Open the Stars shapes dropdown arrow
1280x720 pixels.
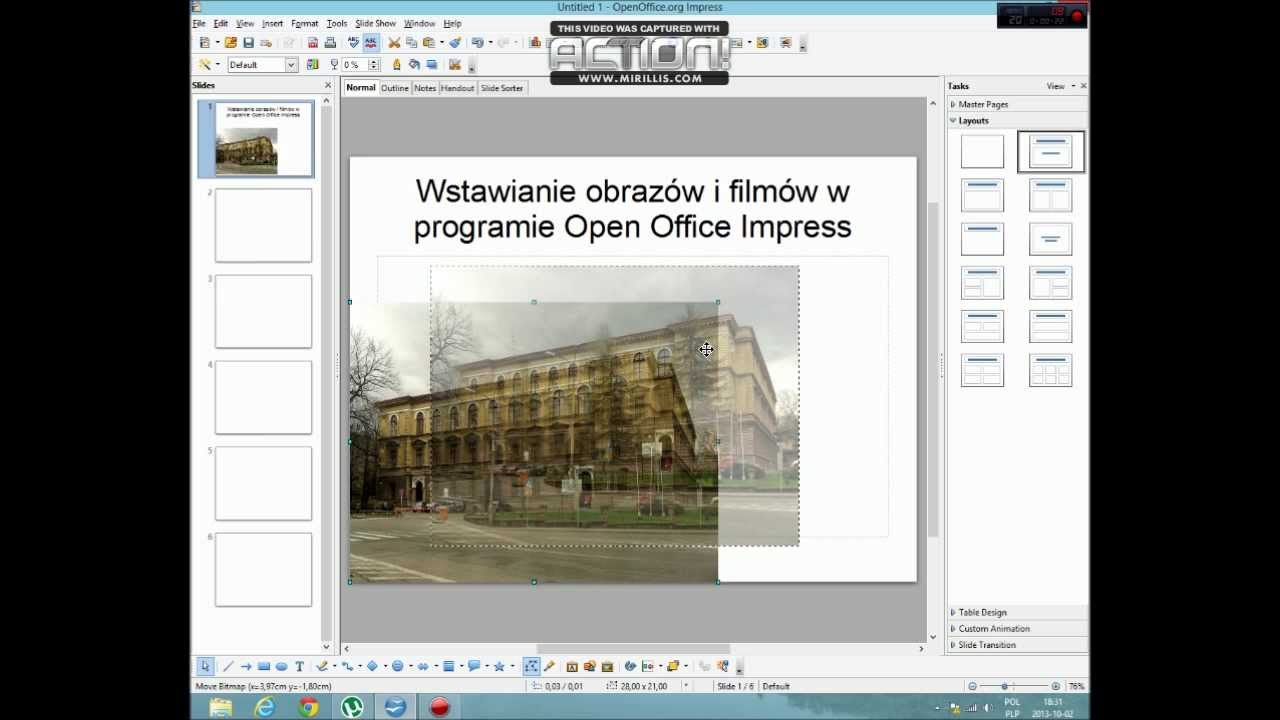click(x=512, y=666)
